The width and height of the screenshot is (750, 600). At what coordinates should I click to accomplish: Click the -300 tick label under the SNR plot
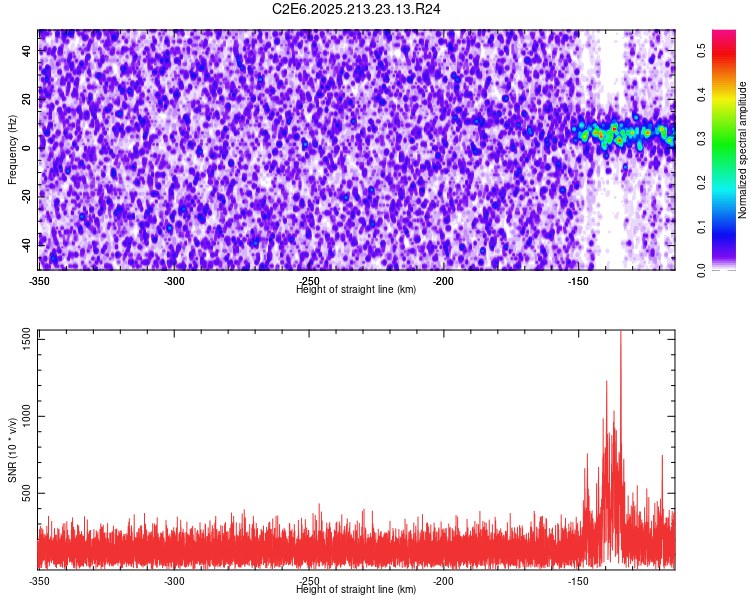[x=174, y=581]
